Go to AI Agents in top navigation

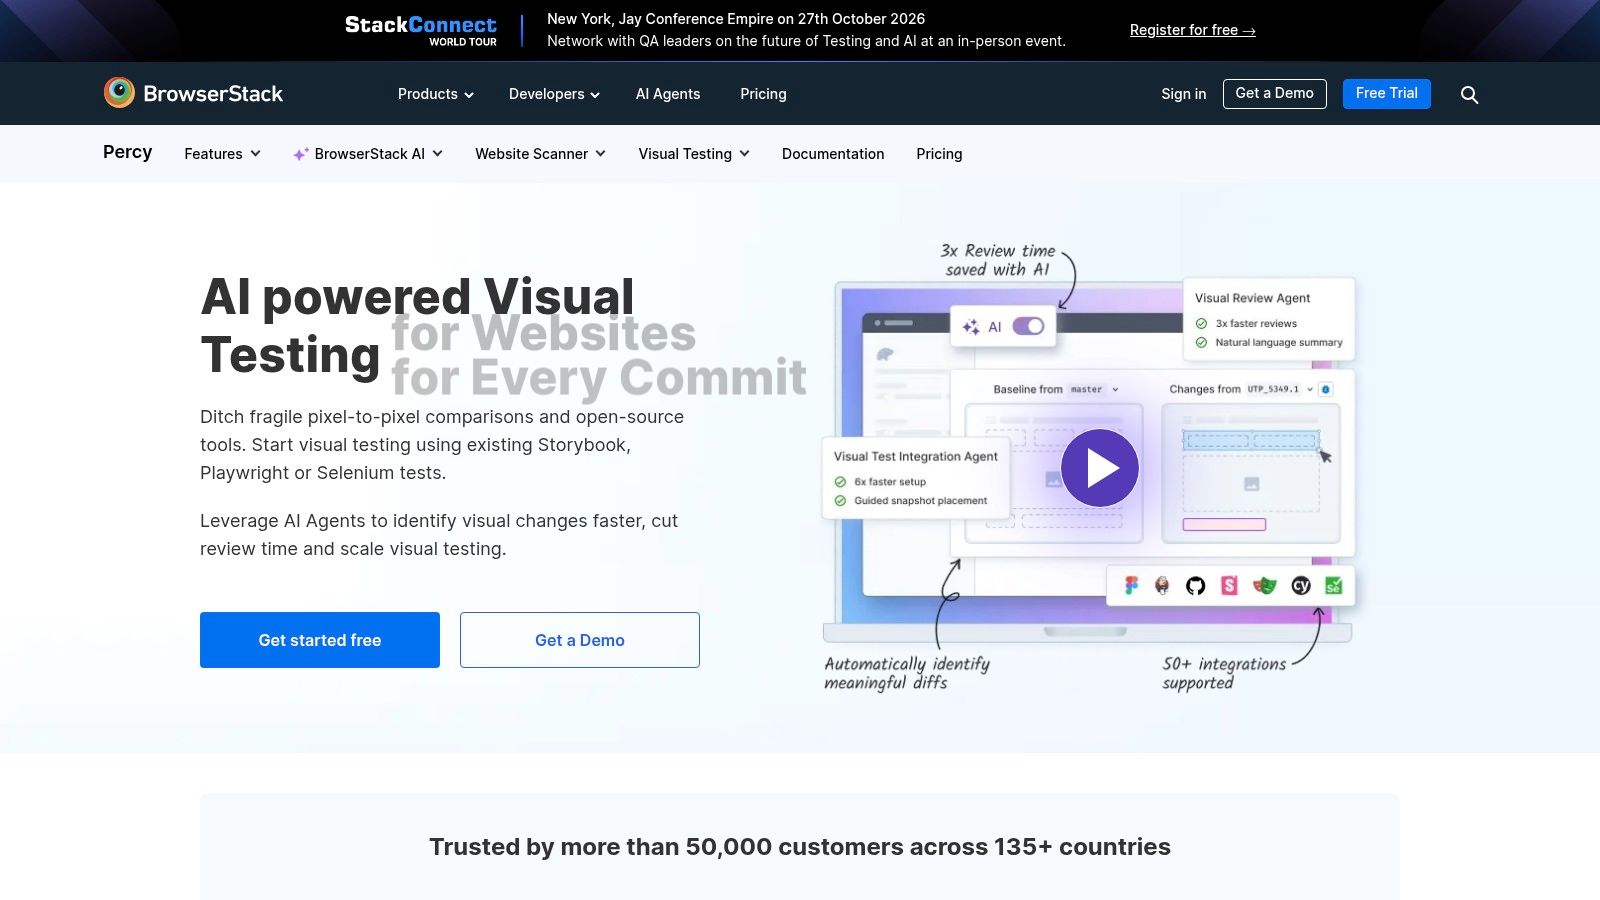click(668, 94)
